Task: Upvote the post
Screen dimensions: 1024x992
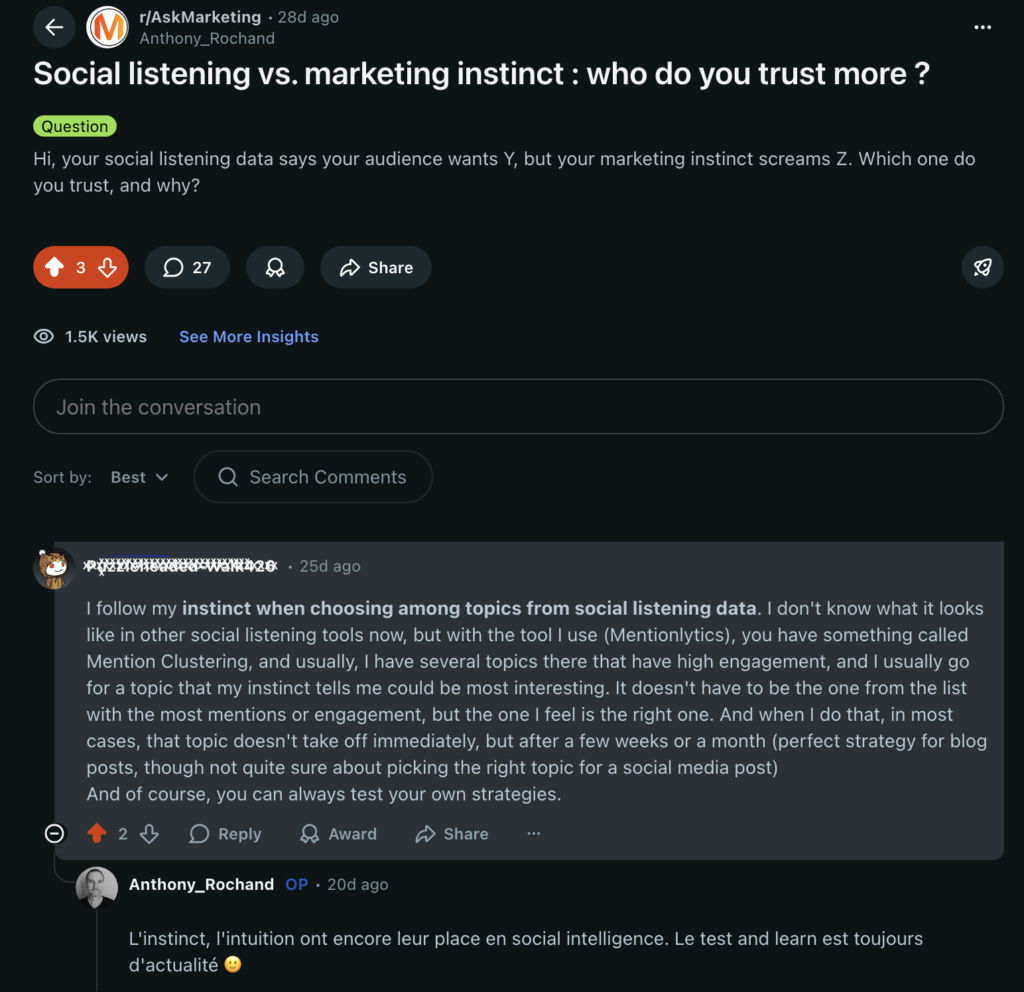Action: point(55,267)
